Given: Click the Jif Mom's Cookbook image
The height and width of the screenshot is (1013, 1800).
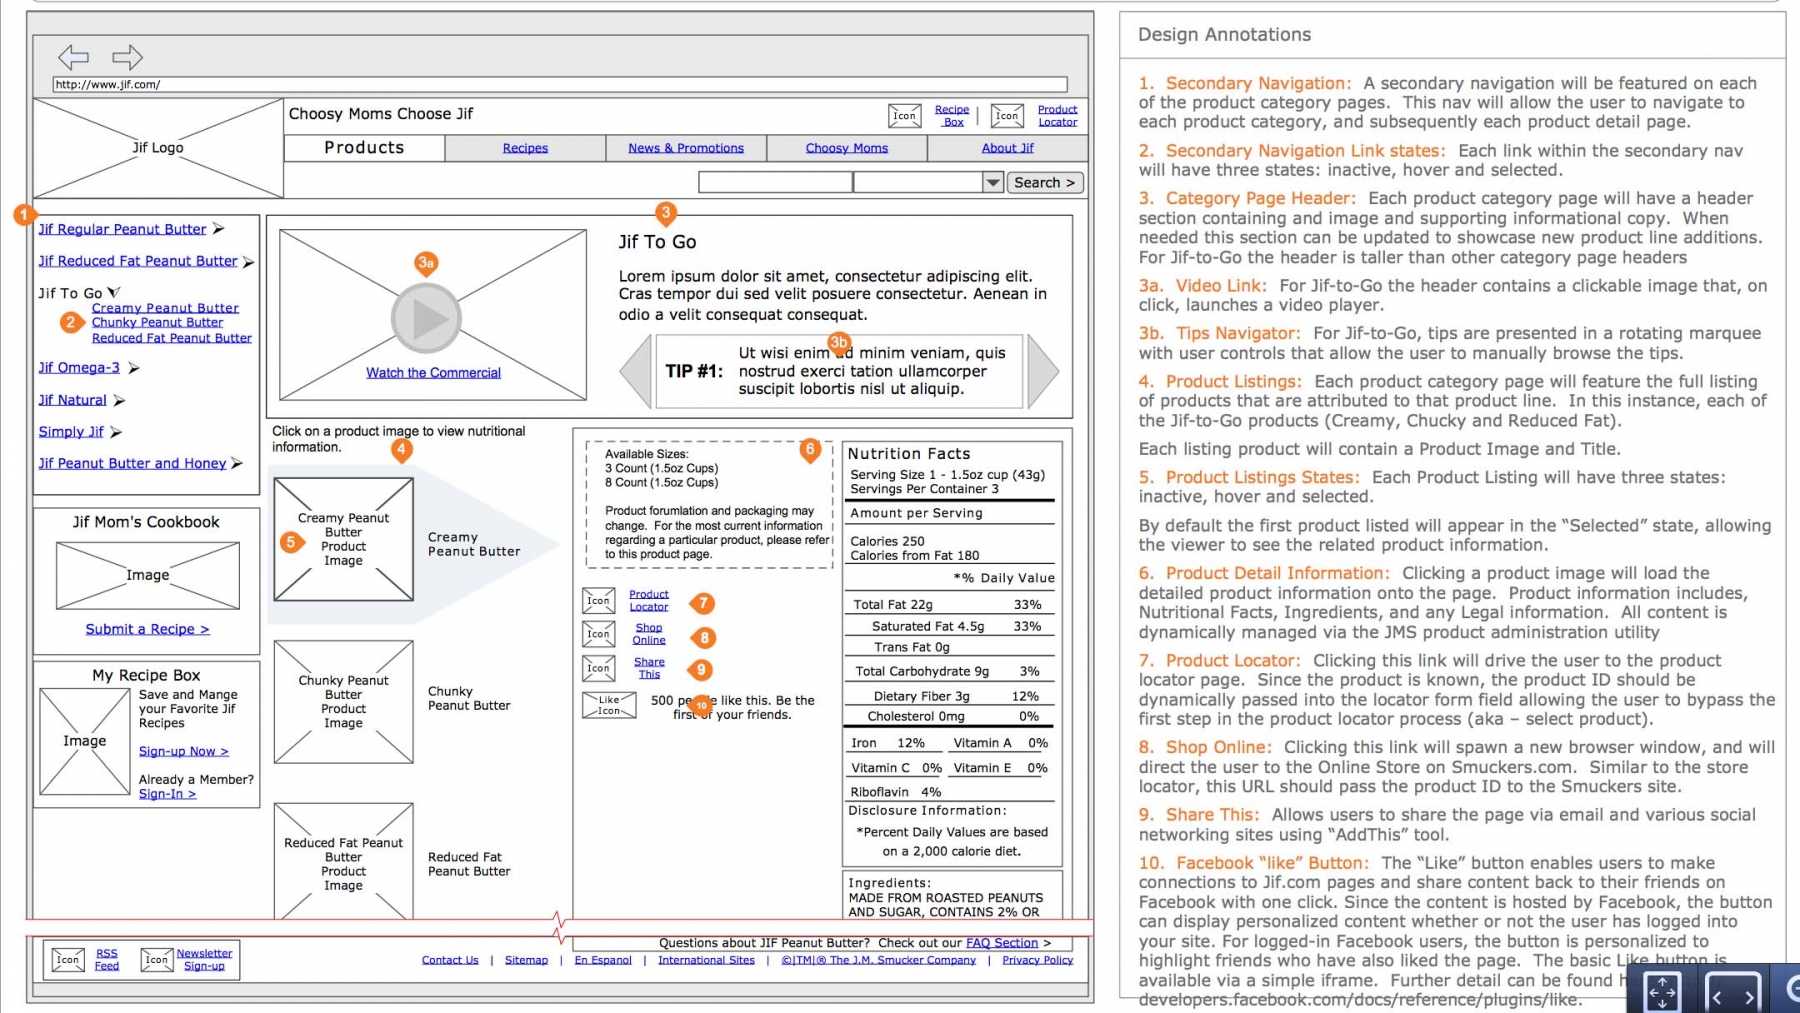Looking at the screenshot, I should (x=147, y=575).
